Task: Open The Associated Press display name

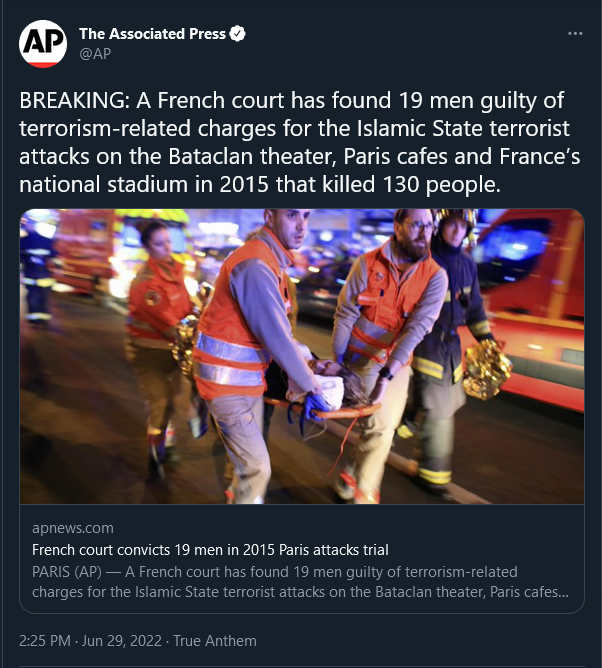Action: coord(153,34)
